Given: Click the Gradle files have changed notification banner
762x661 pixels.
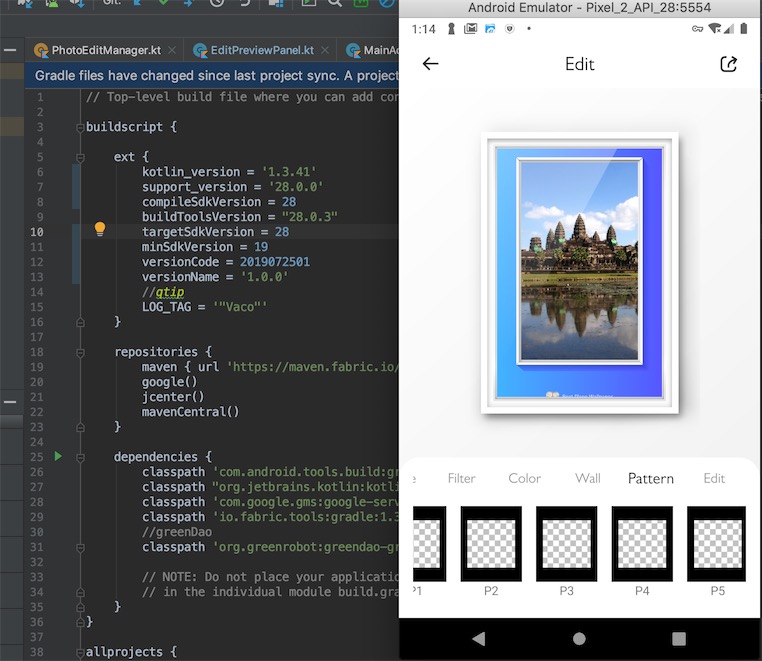Looking at the screenshot, I should pyautogui.click(x=211, y=75).
